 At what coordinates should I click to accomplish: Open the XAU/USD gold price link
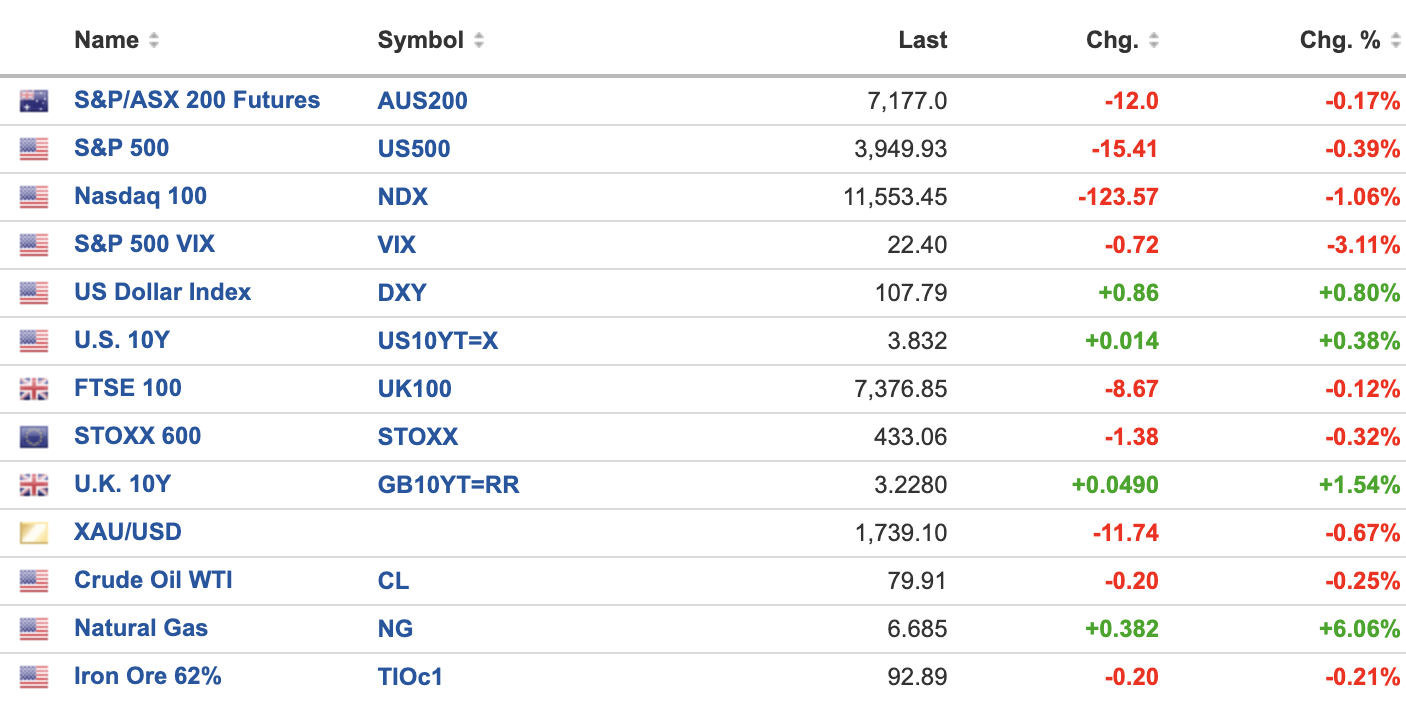tap(128, 532)
